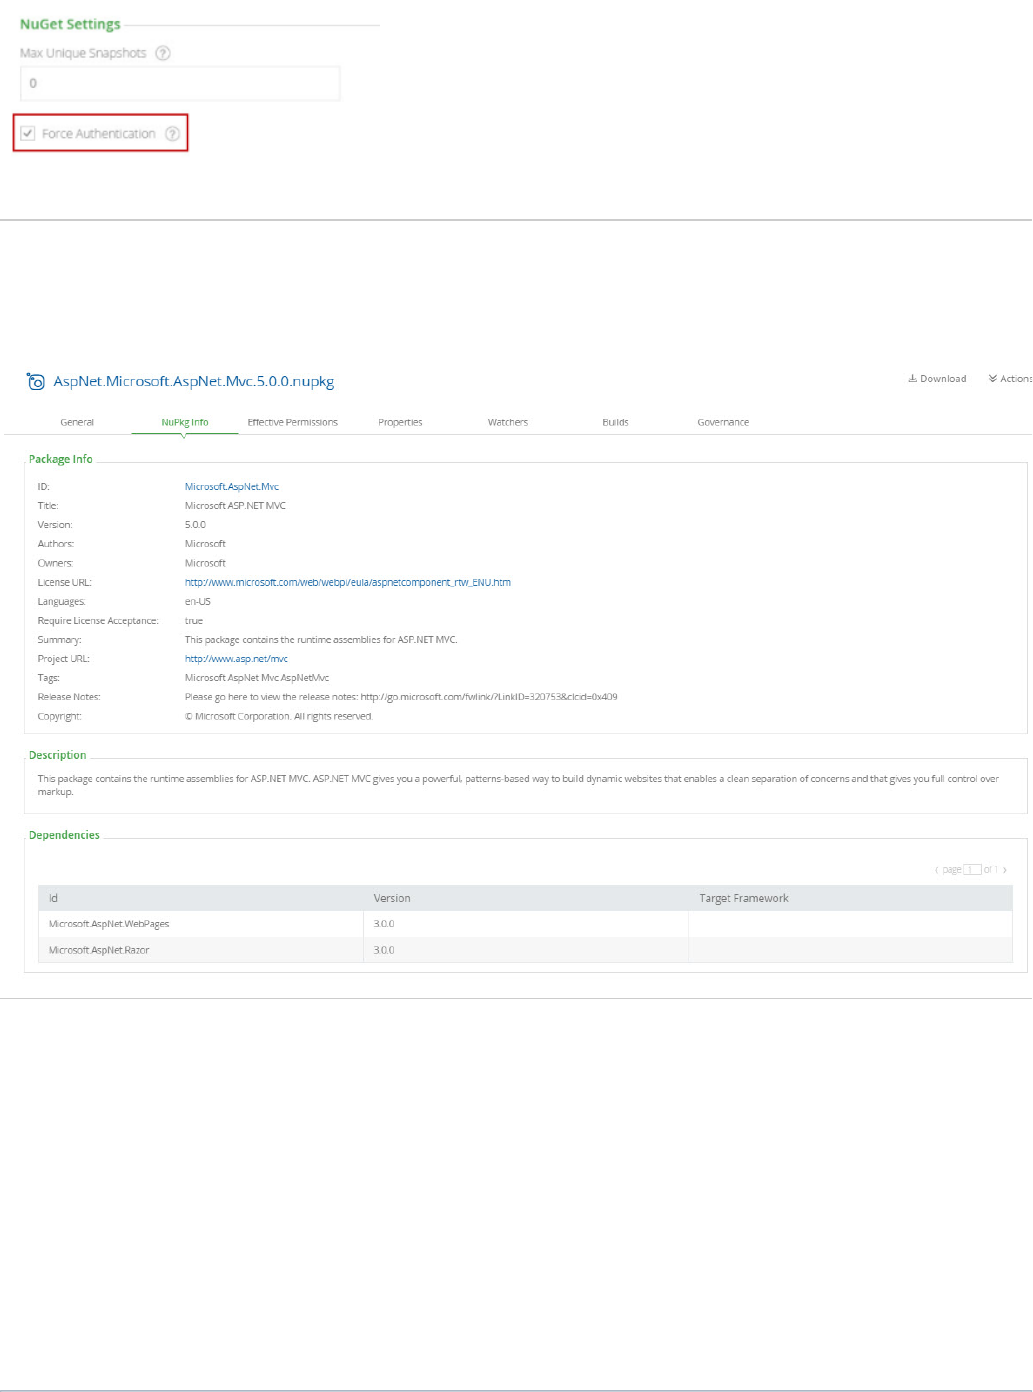Click the Description section heading
The height and width of the screenshot is (1392, 1033).
[57, 755]
